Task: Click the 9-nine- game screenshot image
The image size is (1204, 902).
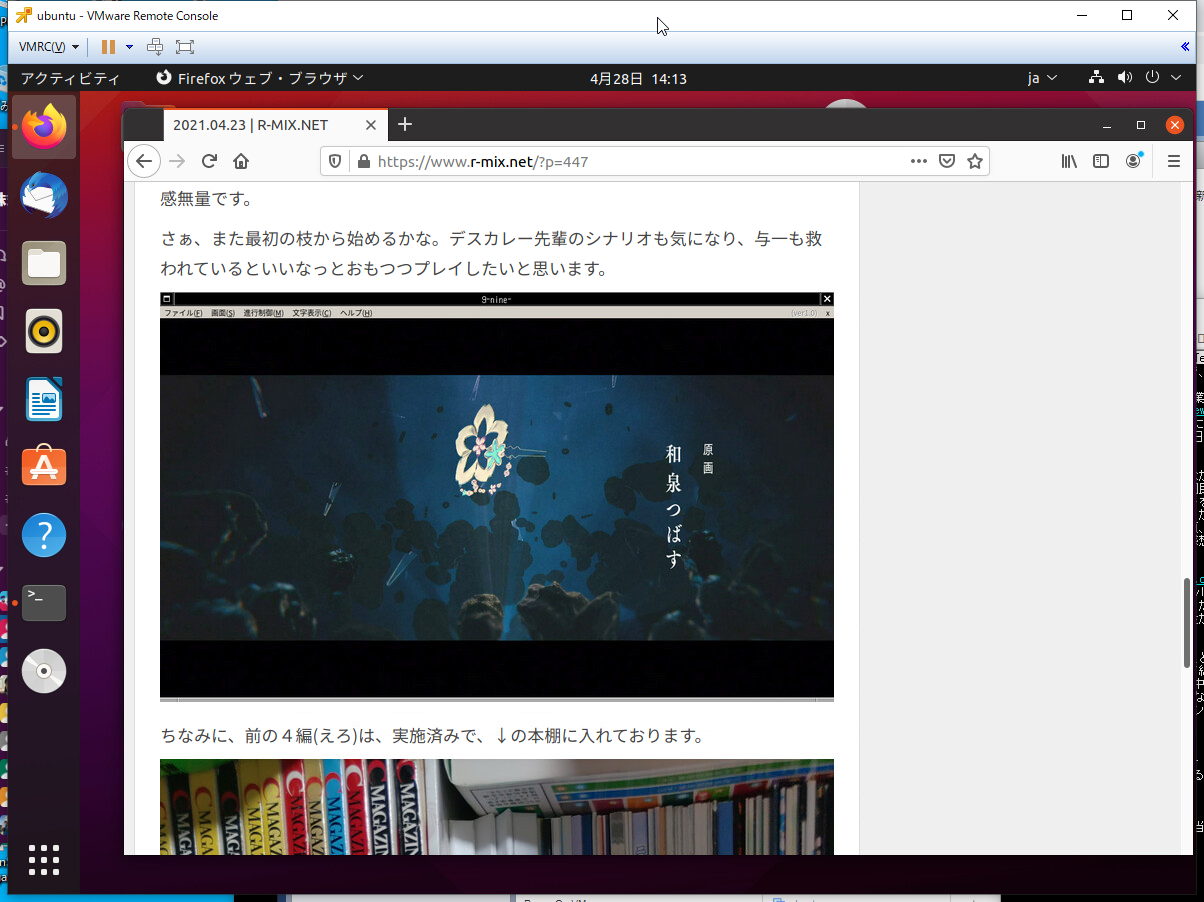Action: coord(497,496)
